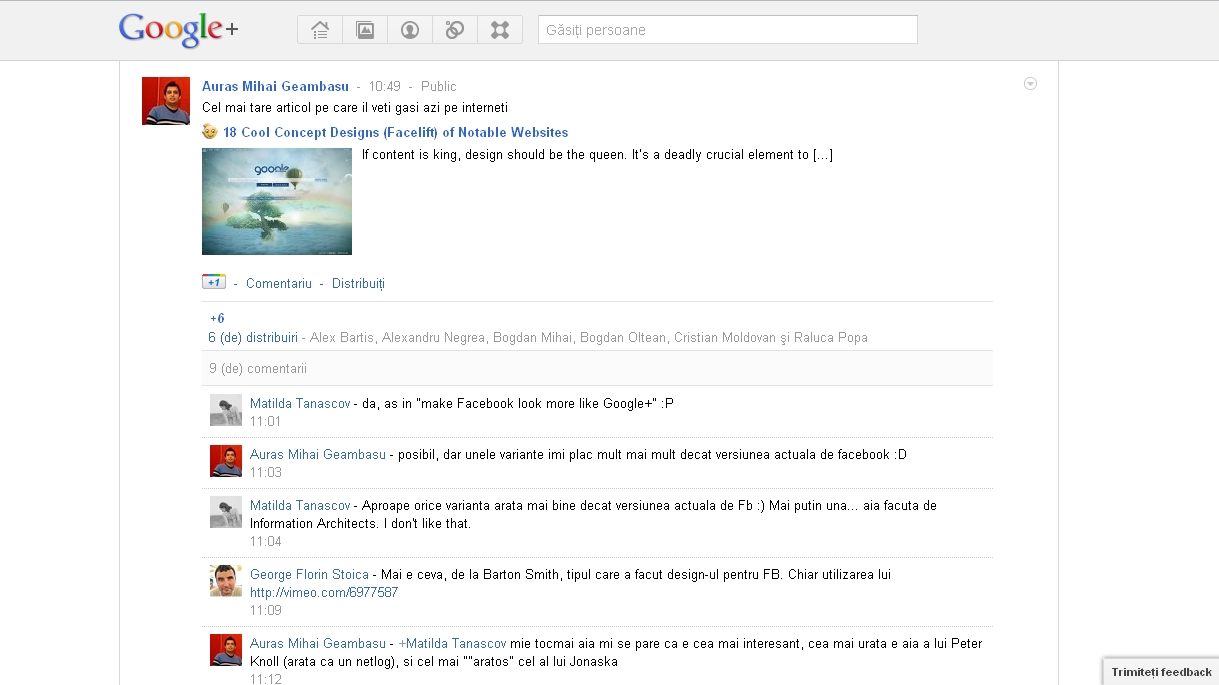Screen dimensions: 1219x685
Task: Click the emoji icon beside article title
Action: pos(210,132)
